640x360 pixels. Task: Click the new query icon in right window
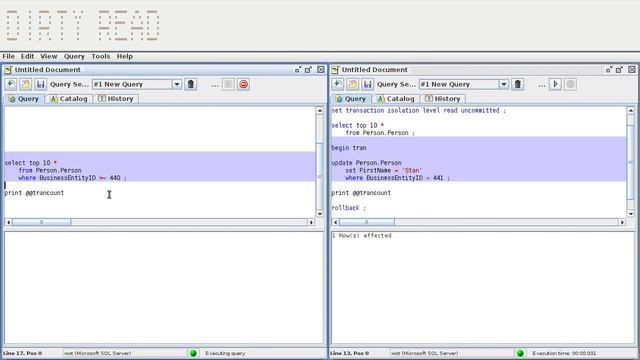coord(338,84)
